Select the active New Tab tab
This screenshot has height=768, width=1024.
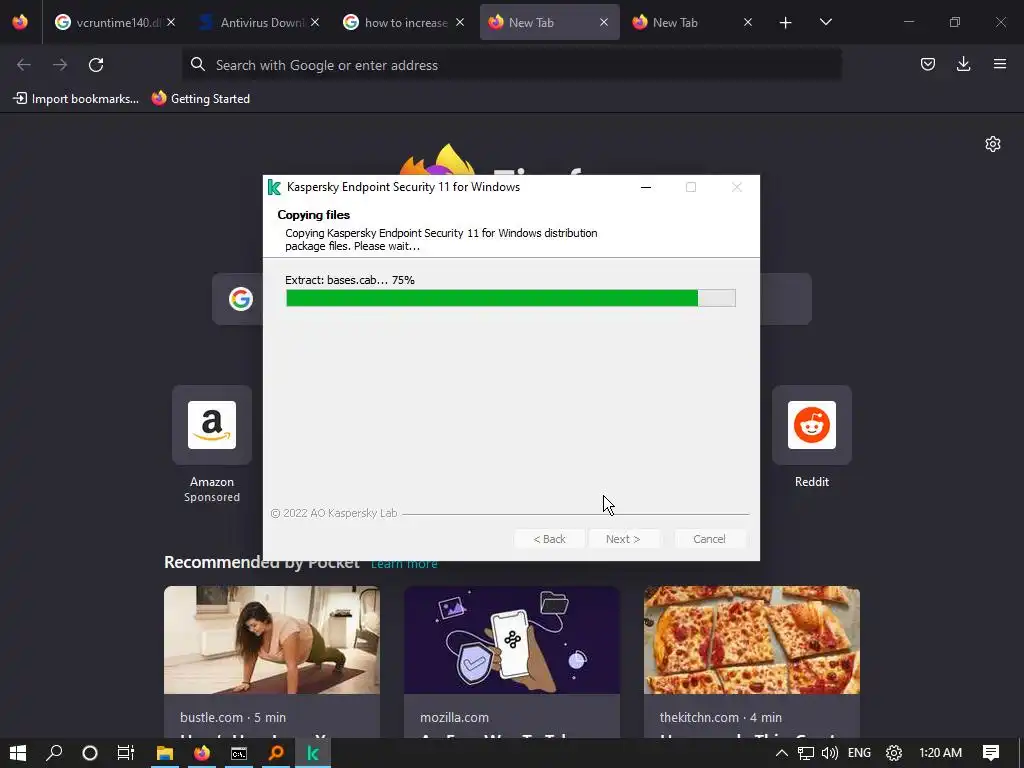pyautogui.click(x=549, y=22)
